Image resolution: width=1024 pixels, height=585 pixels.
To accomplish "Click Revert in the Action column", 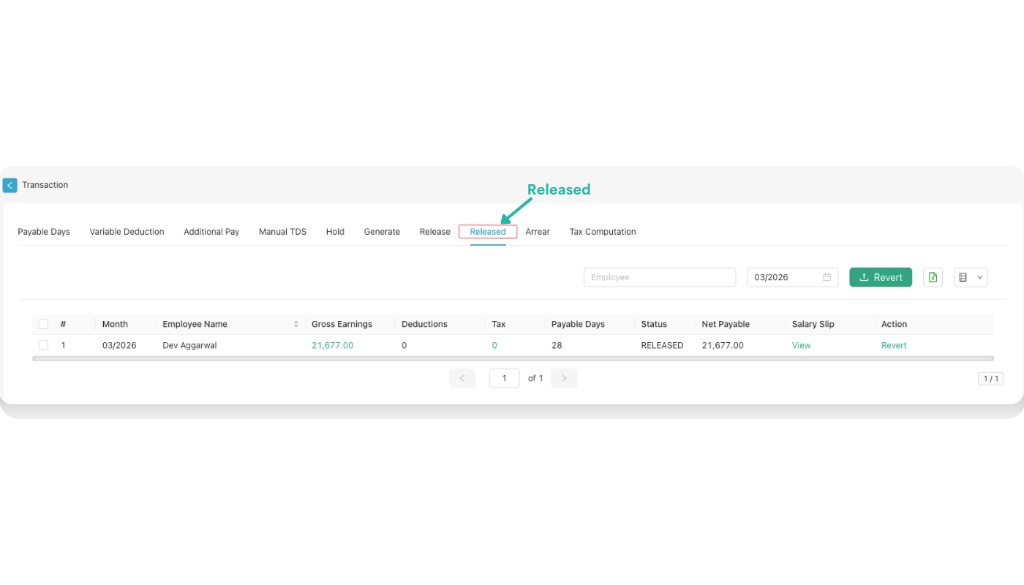I will click(x=893, y=345).
